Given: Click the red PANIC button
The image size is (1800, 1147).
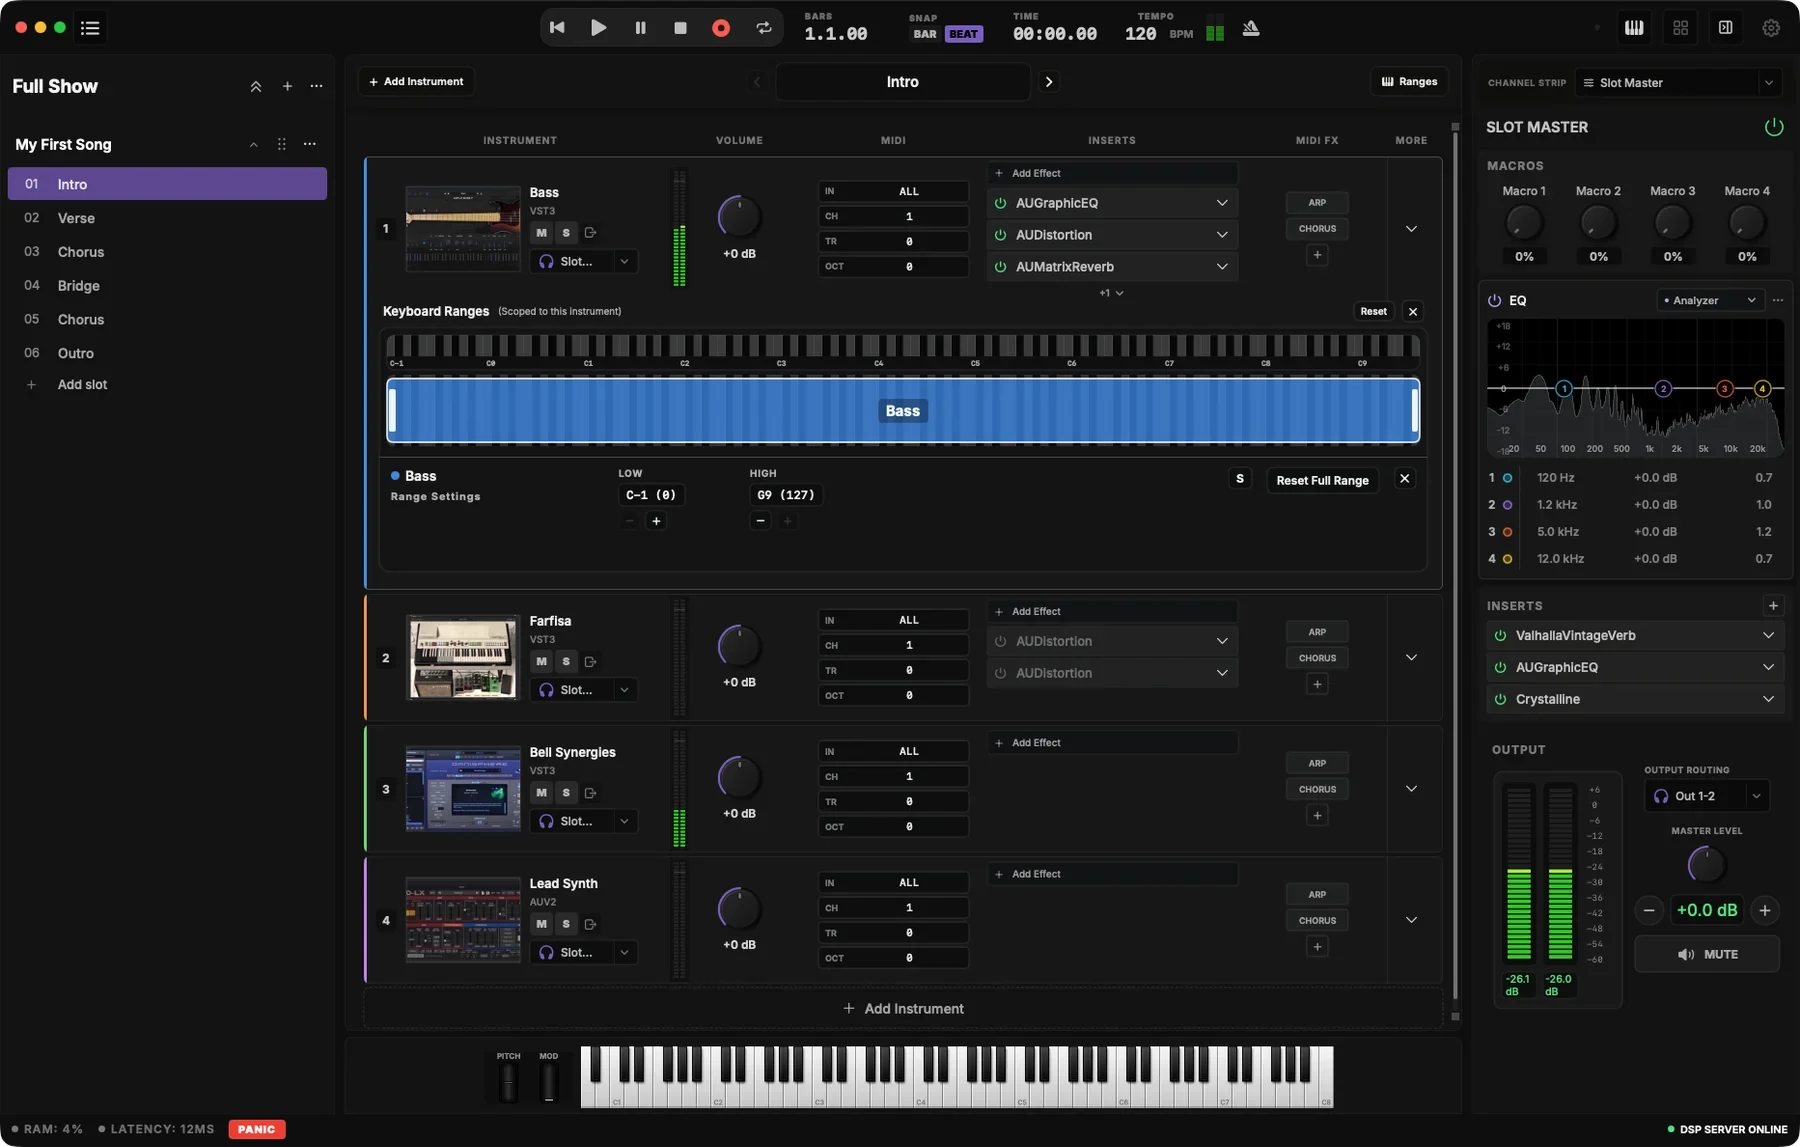Looking at the screenshot, I should [x=256, y=1130].
